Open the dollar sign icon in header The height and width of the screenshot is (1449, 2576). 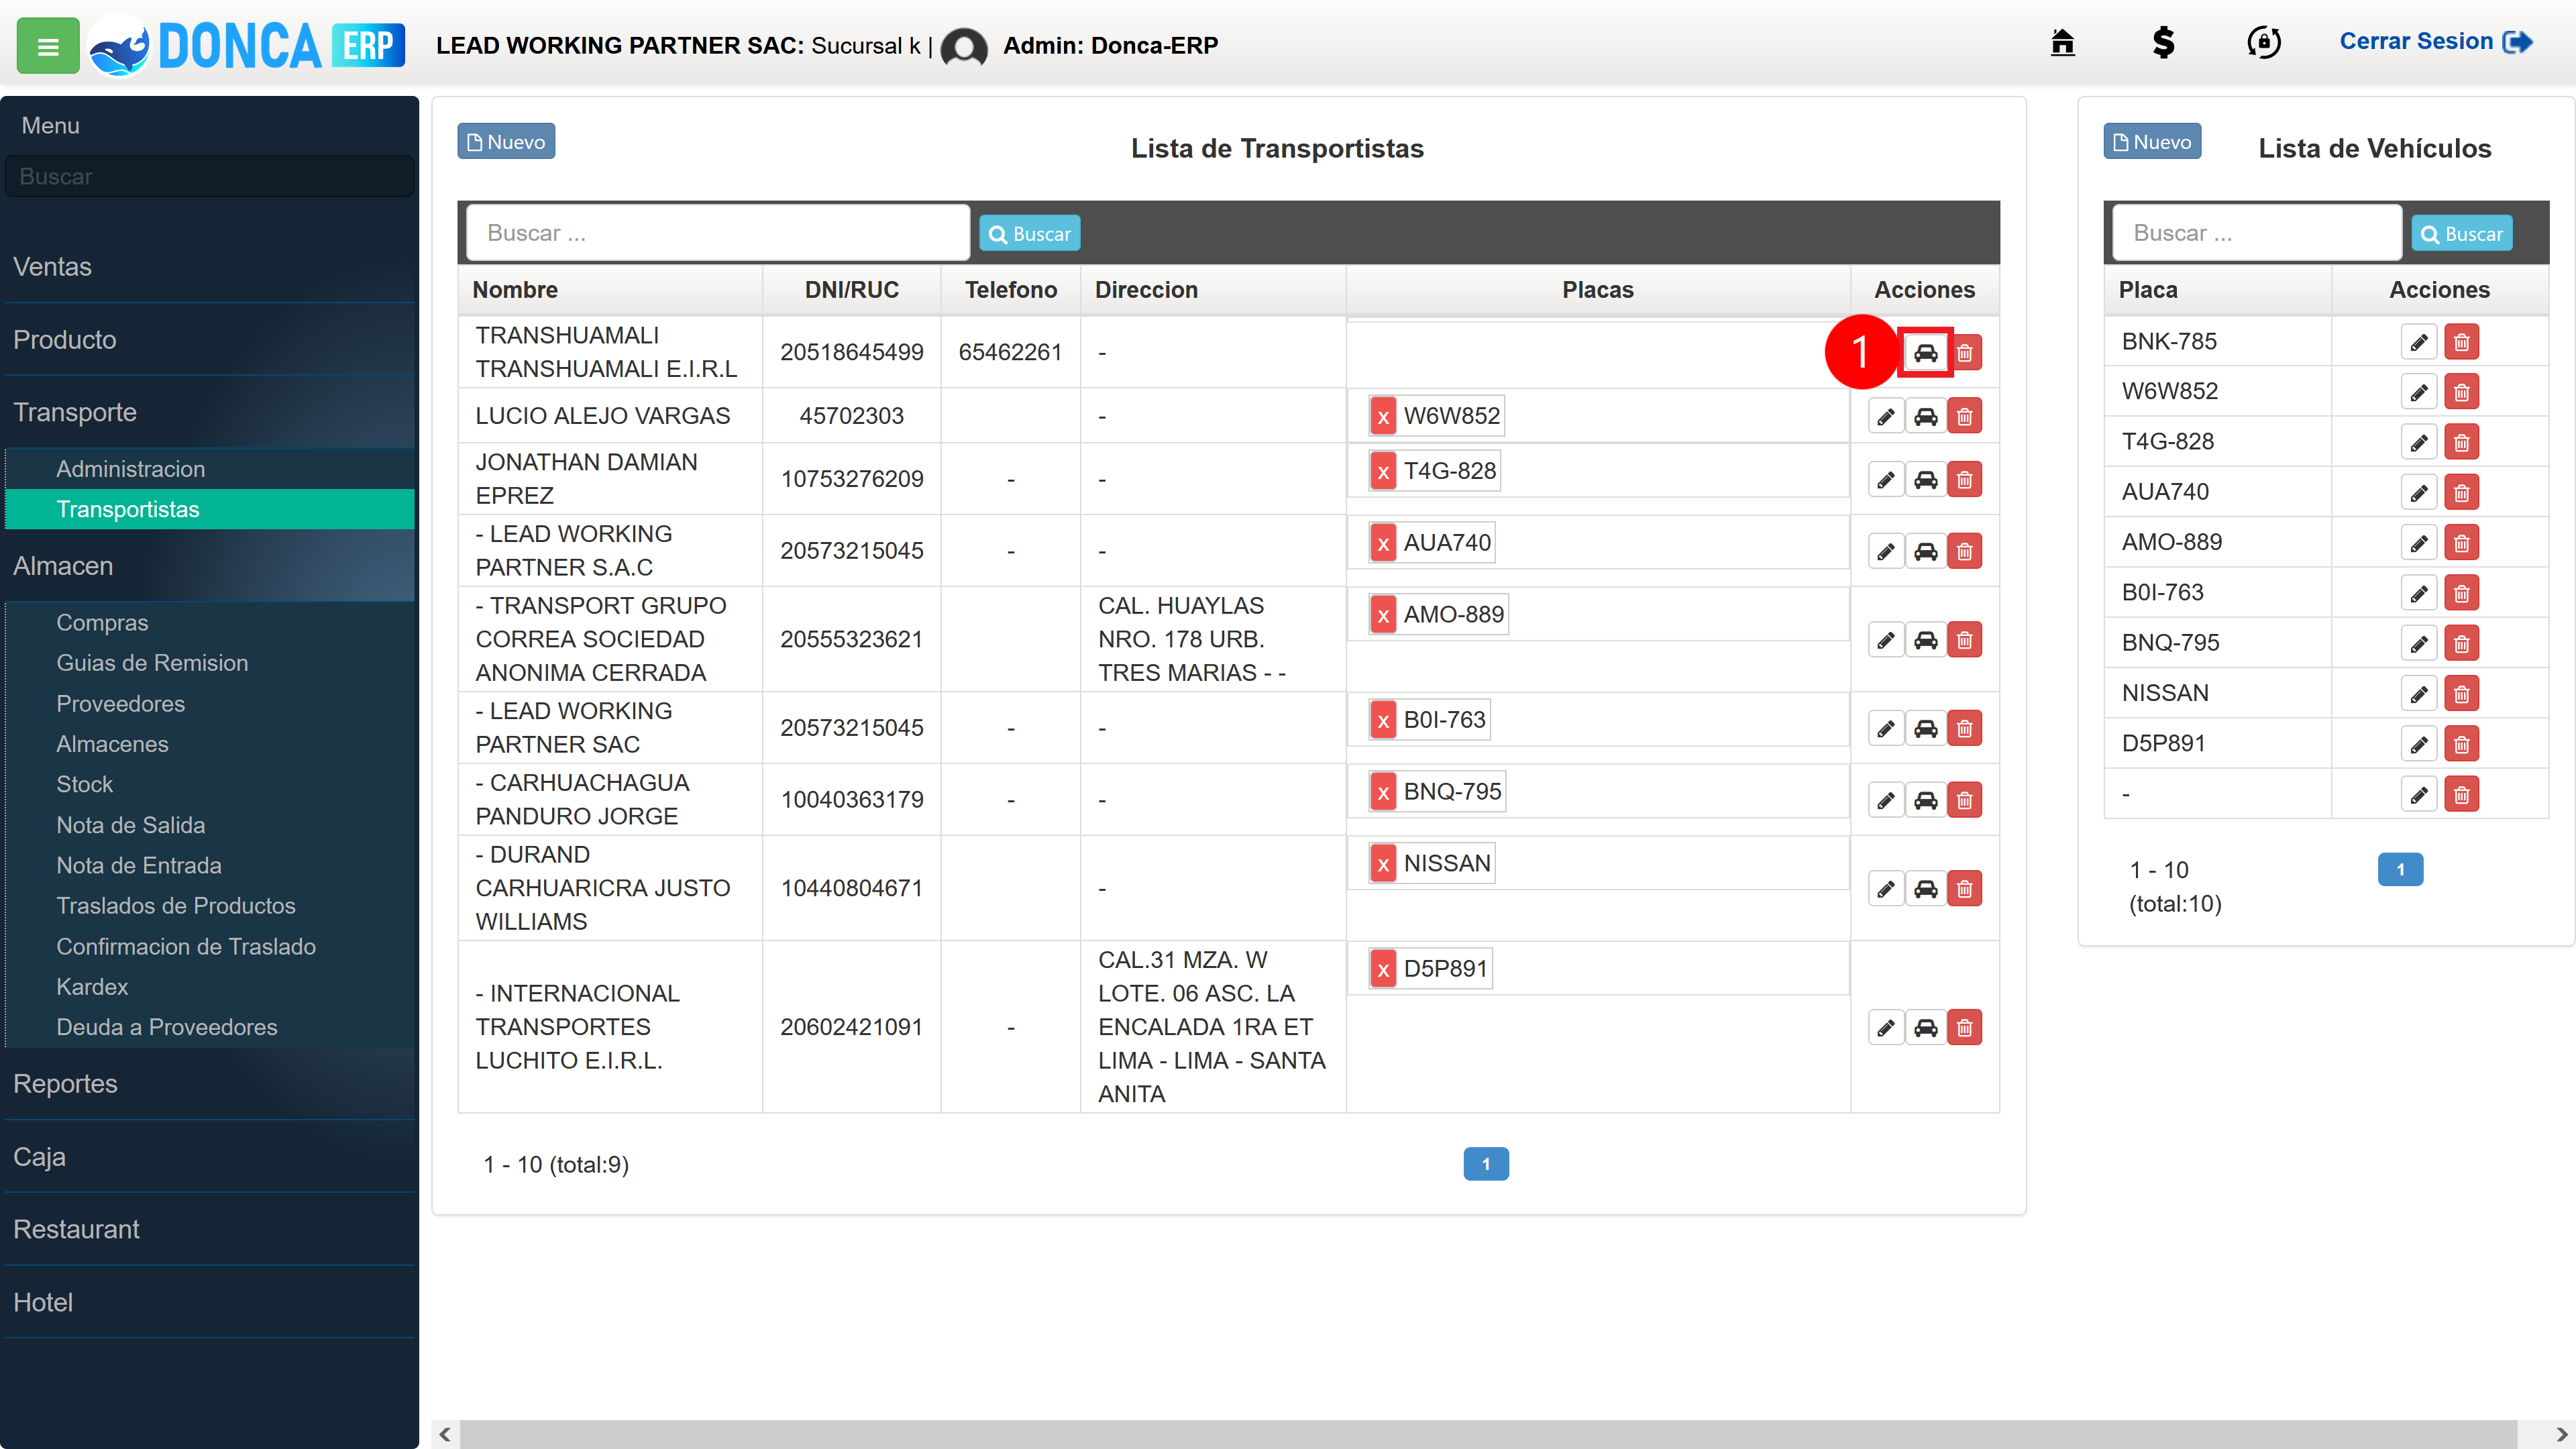pos(2163,42)
